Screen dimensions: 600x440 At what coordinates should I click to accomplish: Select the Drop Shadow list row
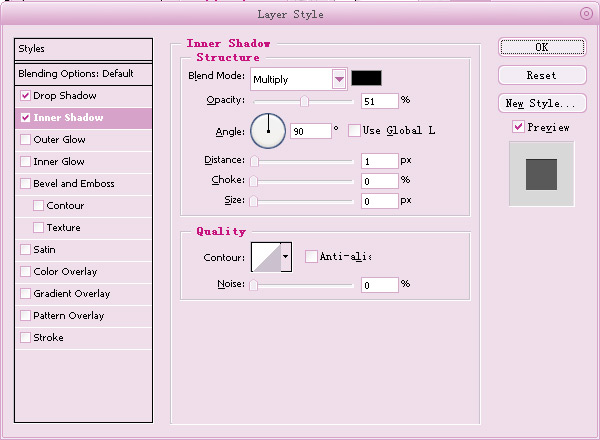point(83,96)
